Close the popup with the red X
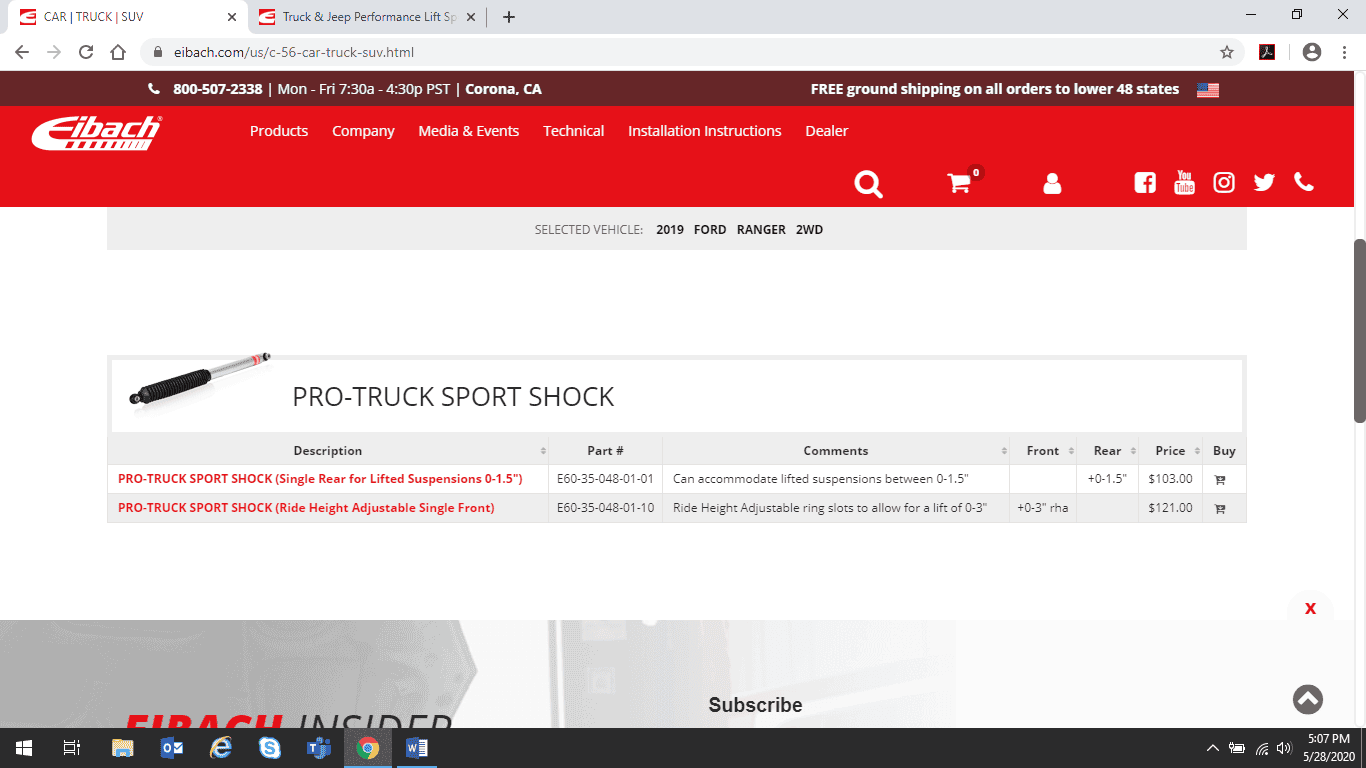This screenshot has width=1366, height=768. click(1310, 608)
